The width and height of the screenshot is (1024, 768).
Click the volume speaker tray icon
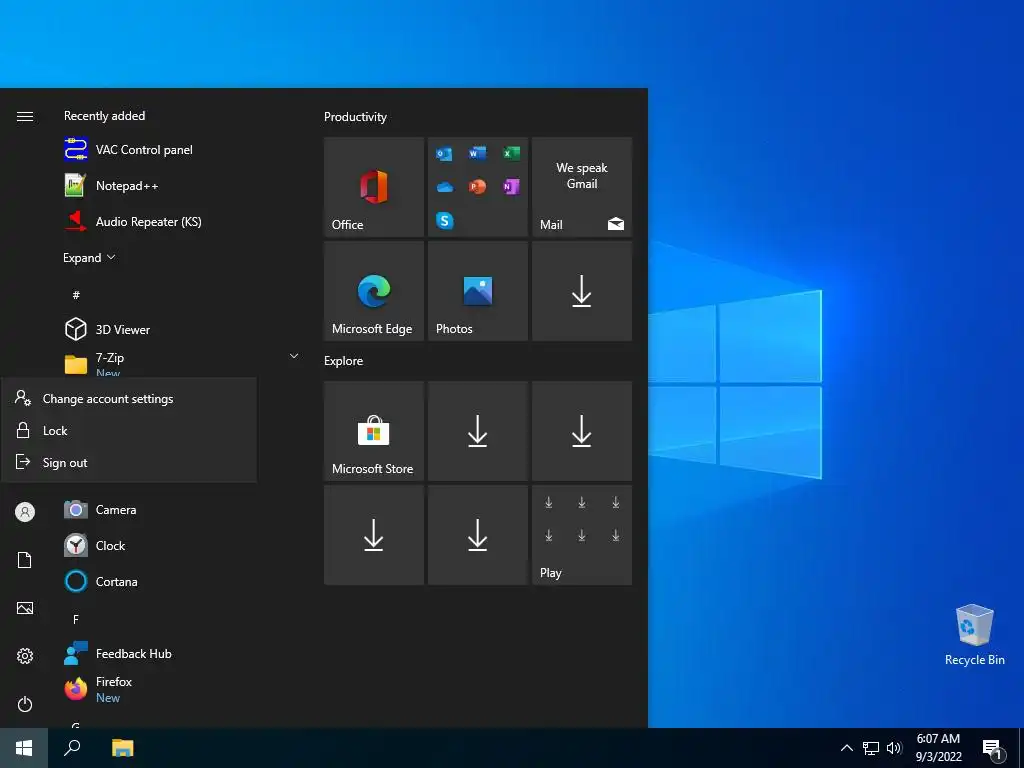click(x=894, y=748)
